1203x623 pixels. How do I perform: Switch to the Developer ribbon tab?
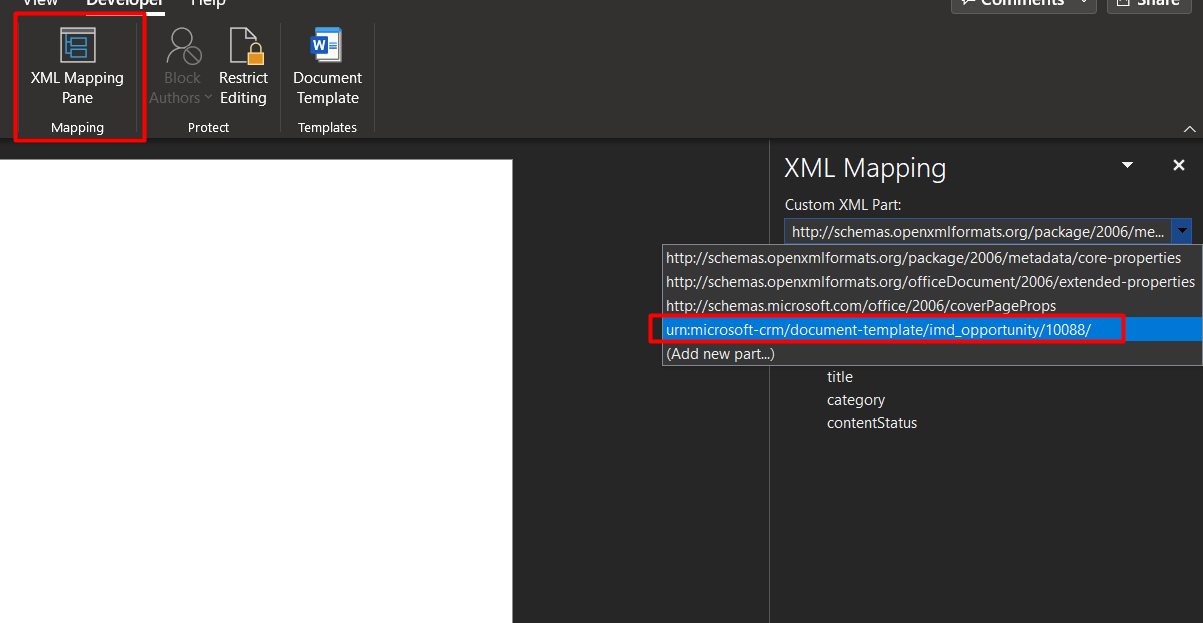click(x=125, y=4)
